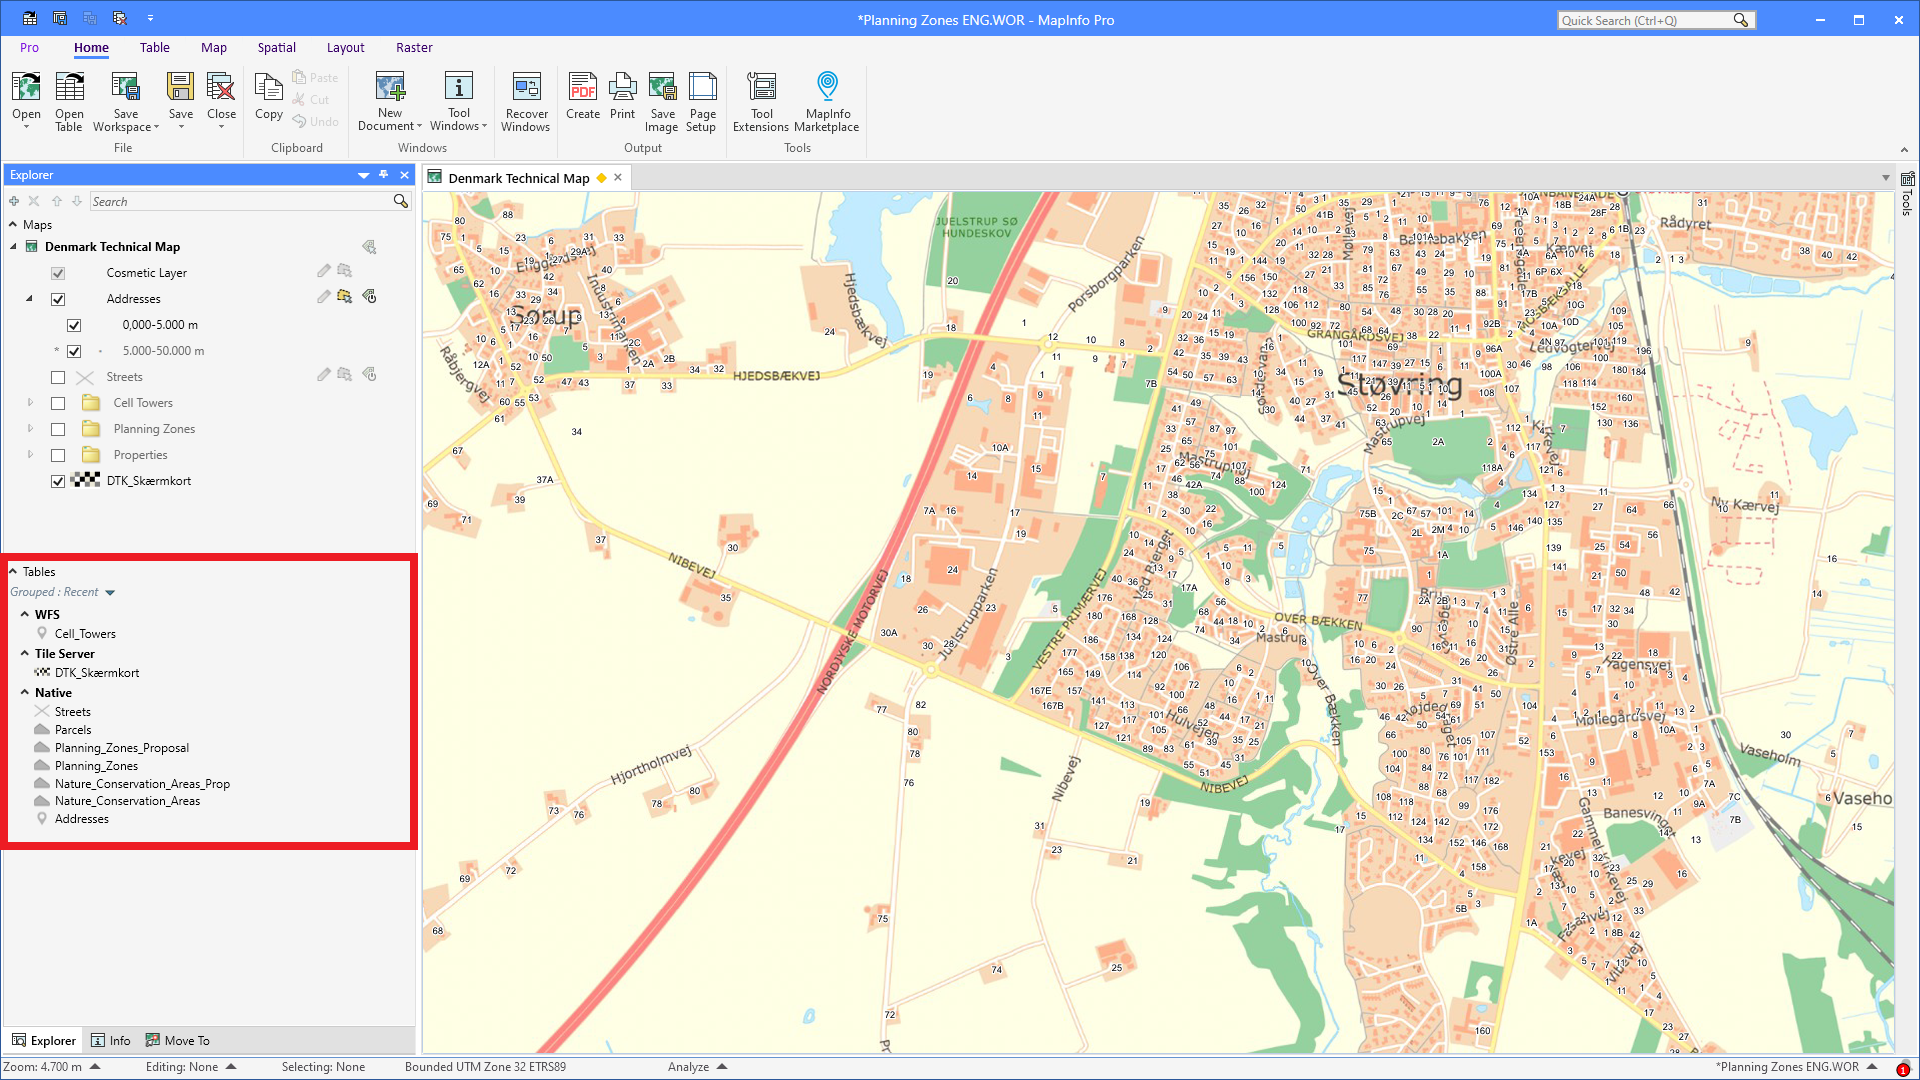
Task: Open the Raster ribbon tab
Action: 414,47
